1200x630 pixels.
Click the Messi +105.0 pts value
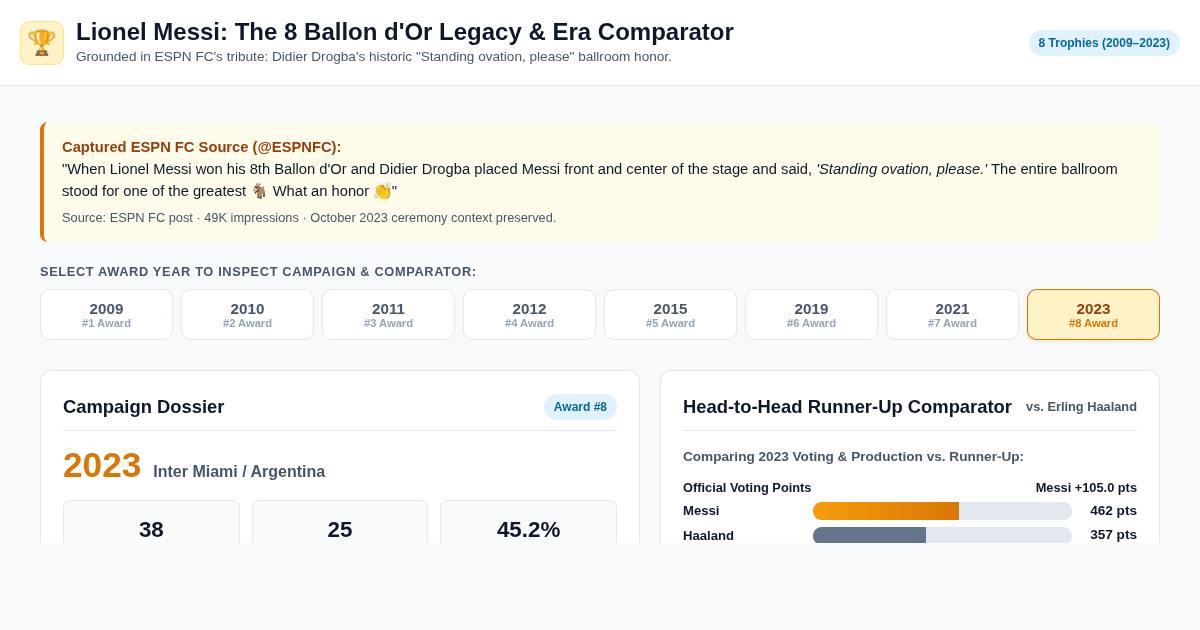point(1086,488)
